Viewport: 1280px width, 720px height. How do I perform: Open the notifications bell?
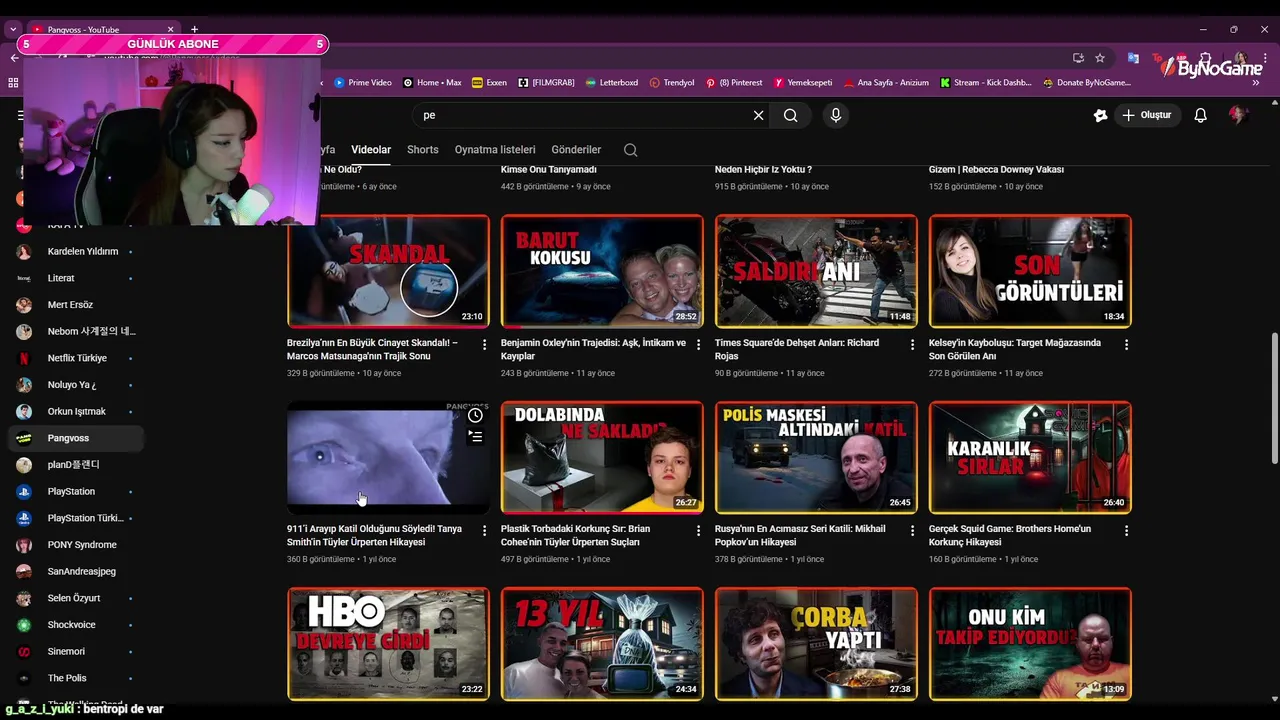coord(1200,115)
